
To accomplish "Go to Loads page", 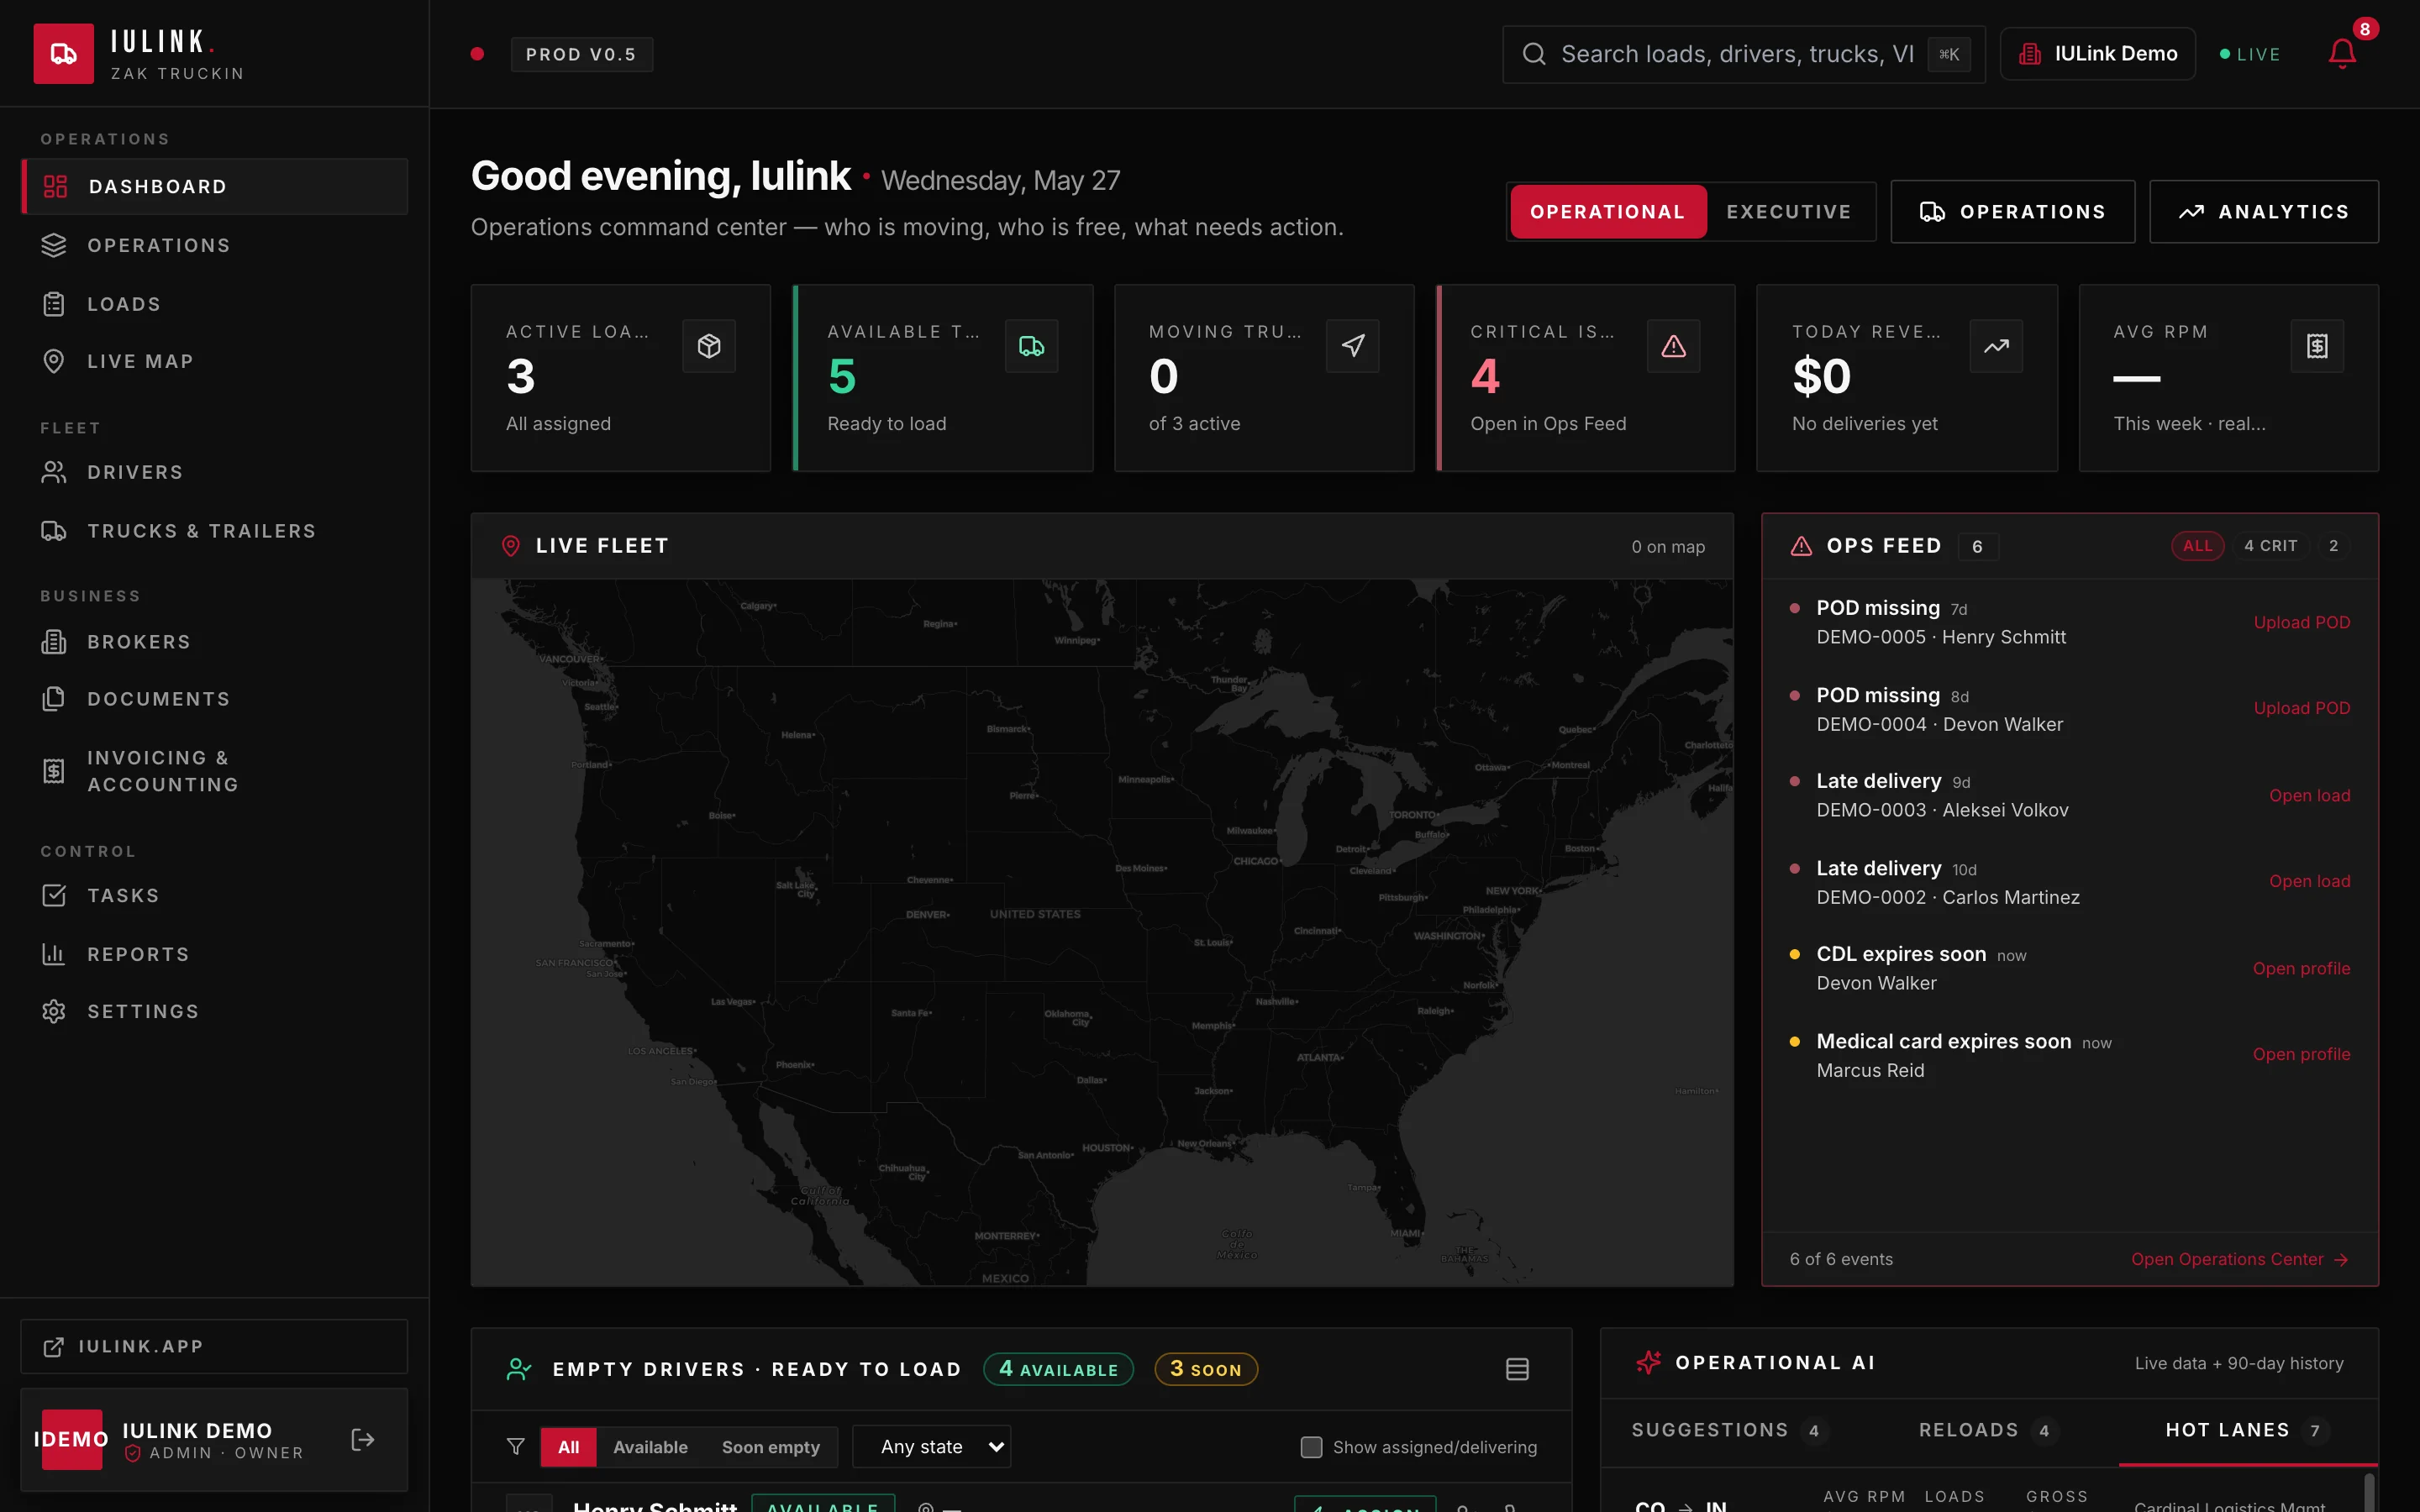I will coord(214,304).
